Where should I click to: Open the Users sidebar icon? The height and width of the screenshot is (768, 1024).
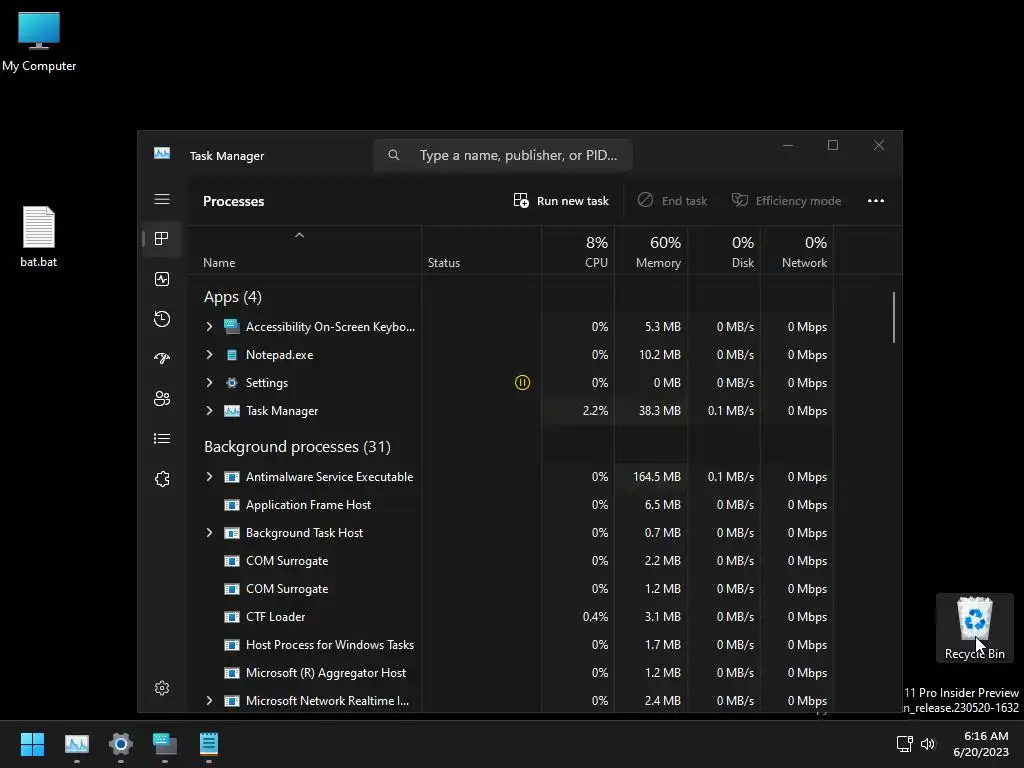162,398
